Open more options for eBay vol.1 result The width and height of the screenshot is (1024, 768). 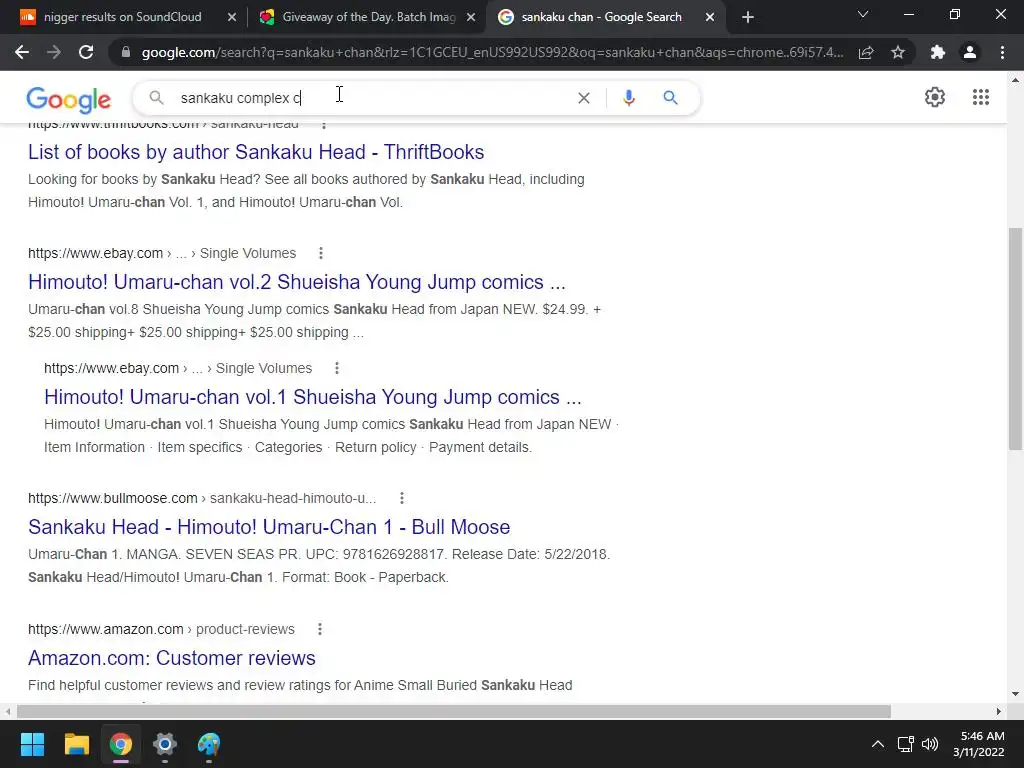click(x=337, y=368)
